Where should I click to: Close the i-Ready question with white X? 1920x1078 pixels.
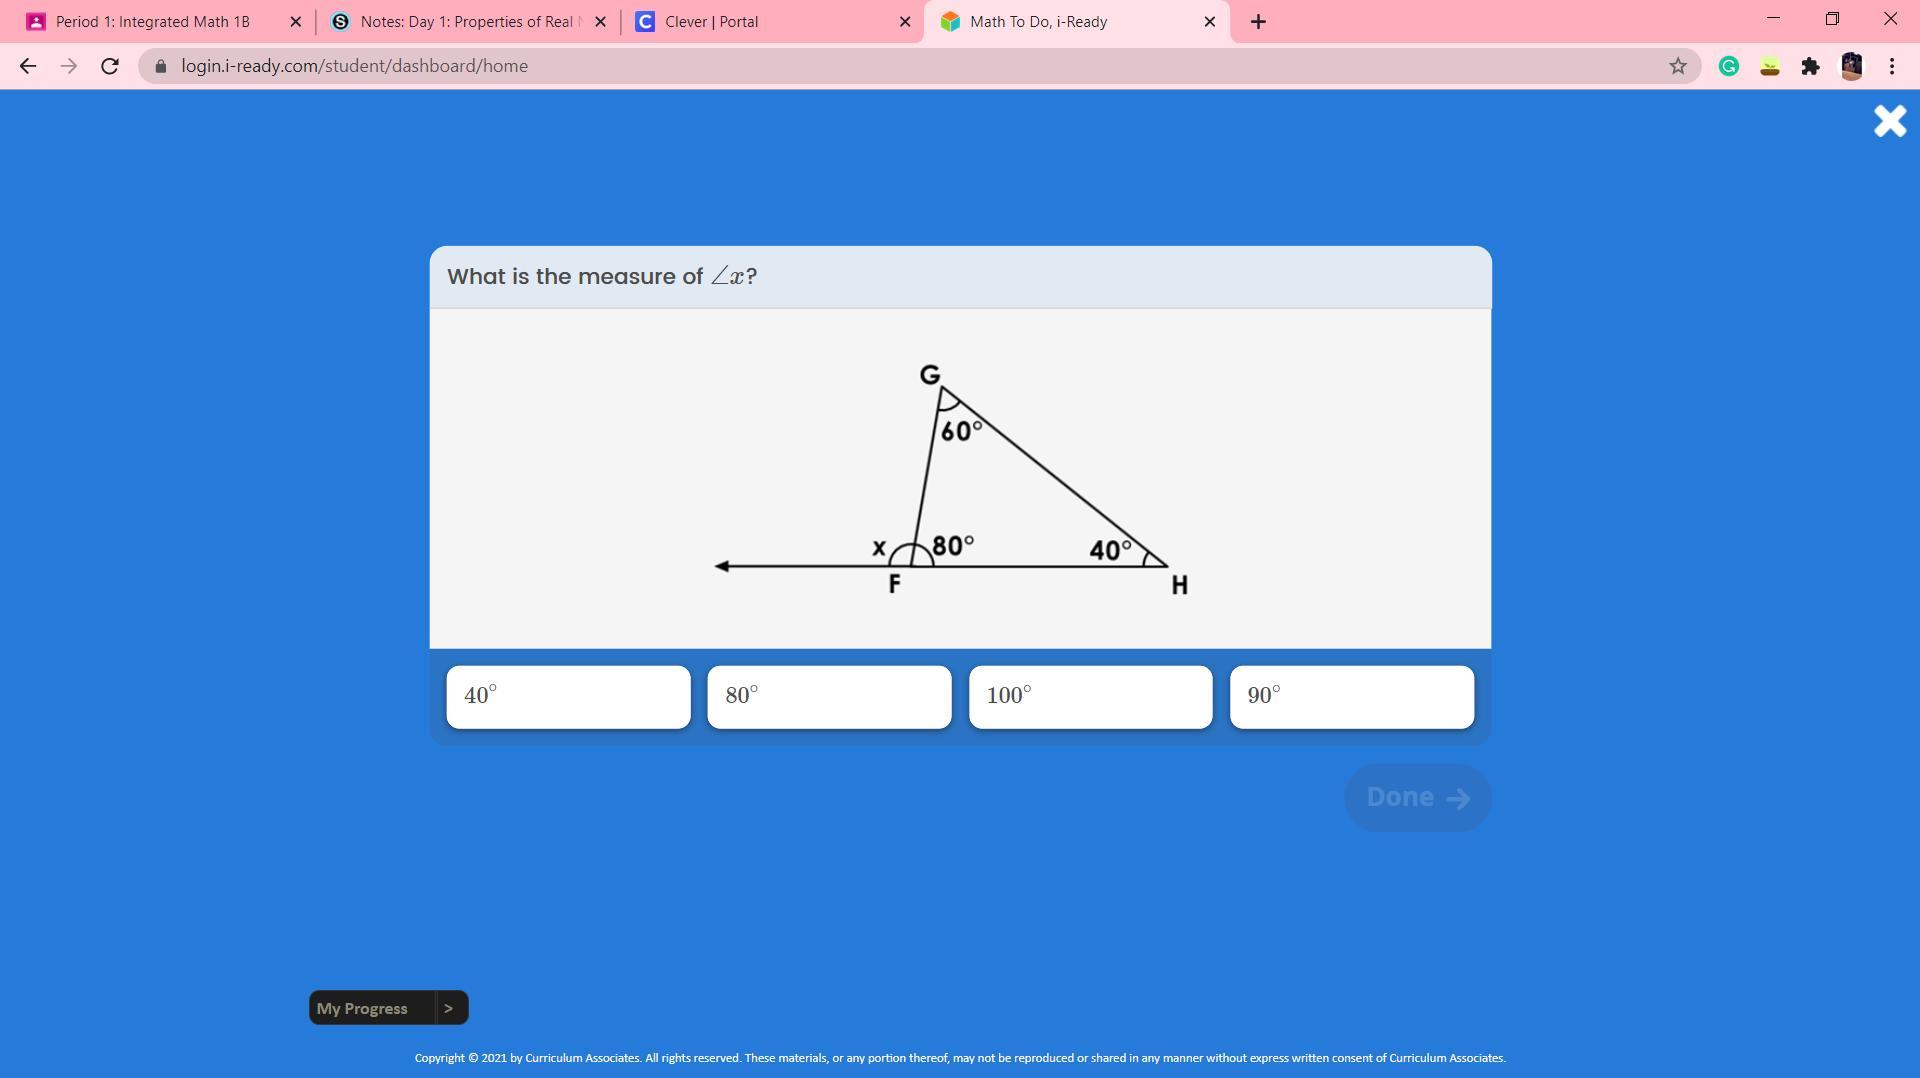(x=1889, y=121)
